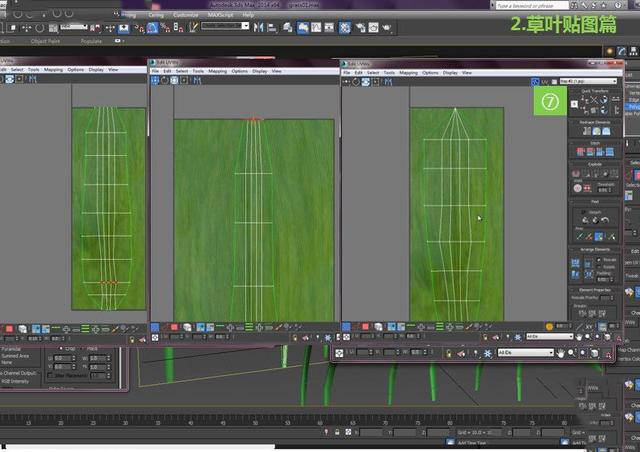This screenshot has width=640, height=452.
Task: Click Break icon in Explode rollout
Action: [576, 174]
